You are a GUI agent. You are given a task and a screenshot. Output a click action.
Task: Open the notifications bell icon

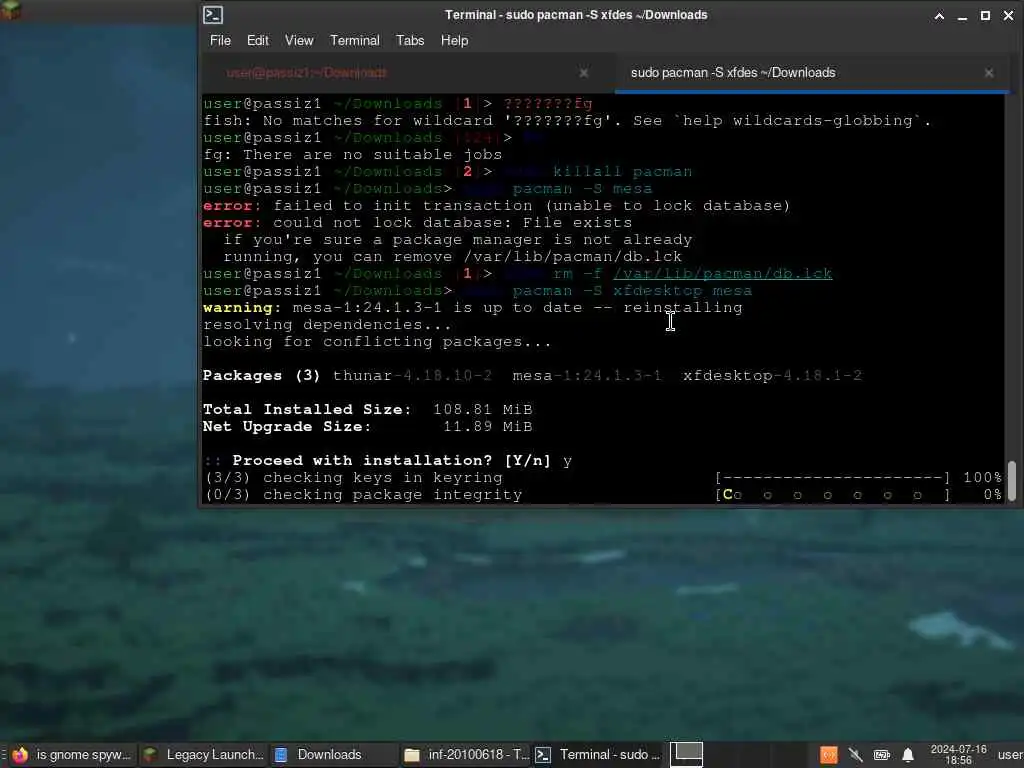(x=908, y=755)
